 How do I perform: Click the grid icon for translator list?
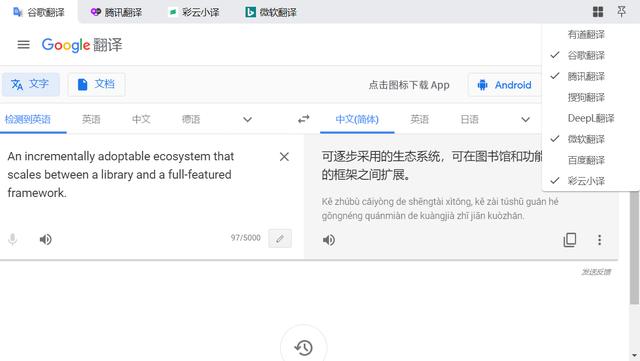pos(598,11)
